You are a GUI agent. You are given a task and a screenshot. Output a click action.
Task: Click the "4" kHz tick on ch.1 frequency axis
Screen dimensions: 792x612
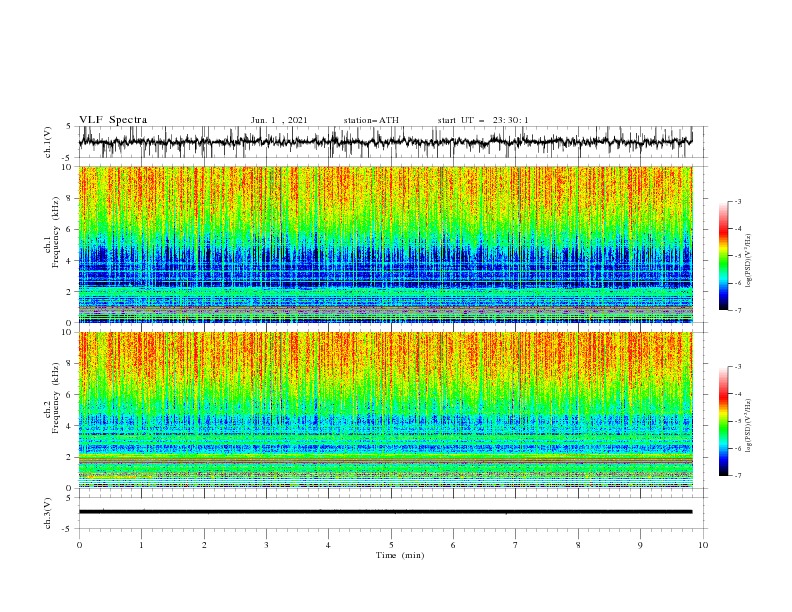(x=70, y=261)
